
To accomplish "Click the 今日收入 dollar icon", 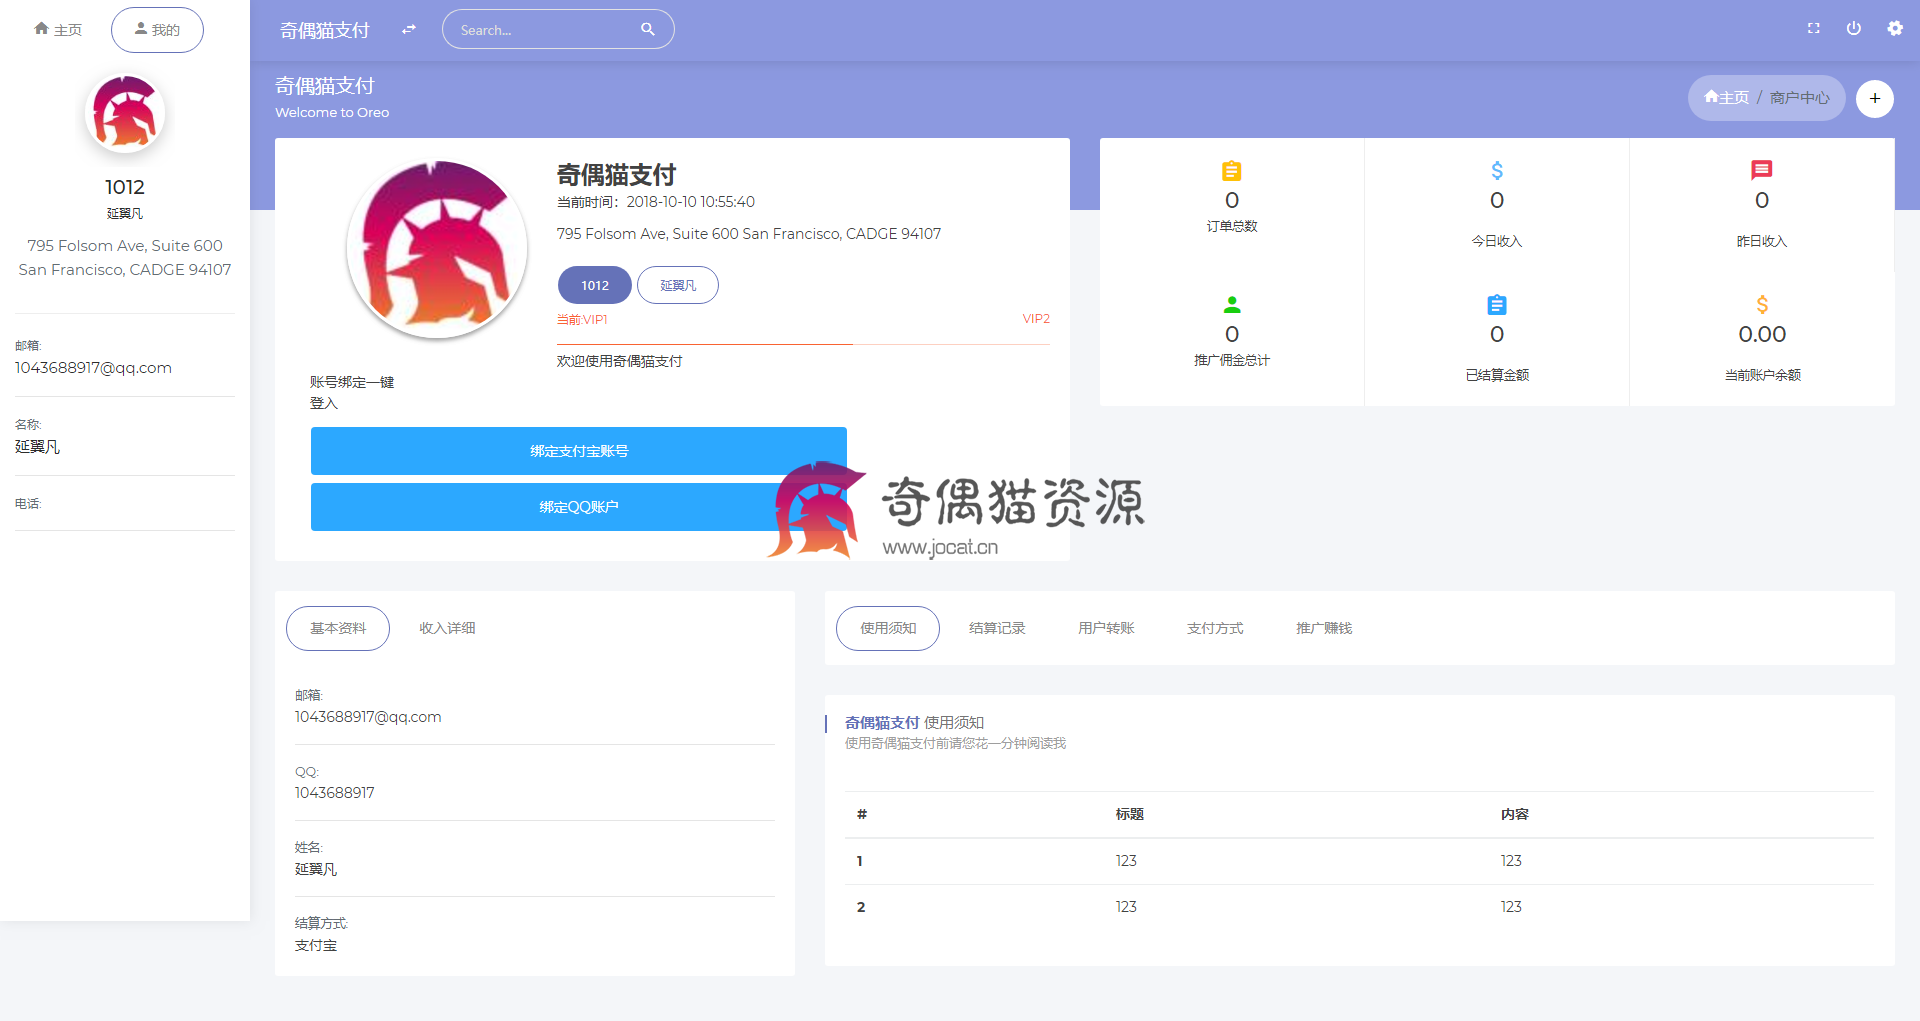I will click(x=1497, y=171).
